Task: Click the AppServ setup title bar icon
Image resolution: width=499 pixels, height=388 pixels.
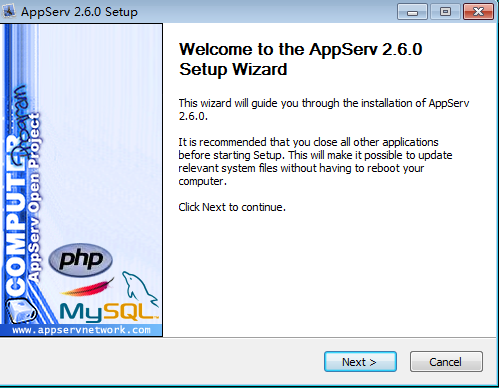Action: pyautogui.click(x=9, y=11)
